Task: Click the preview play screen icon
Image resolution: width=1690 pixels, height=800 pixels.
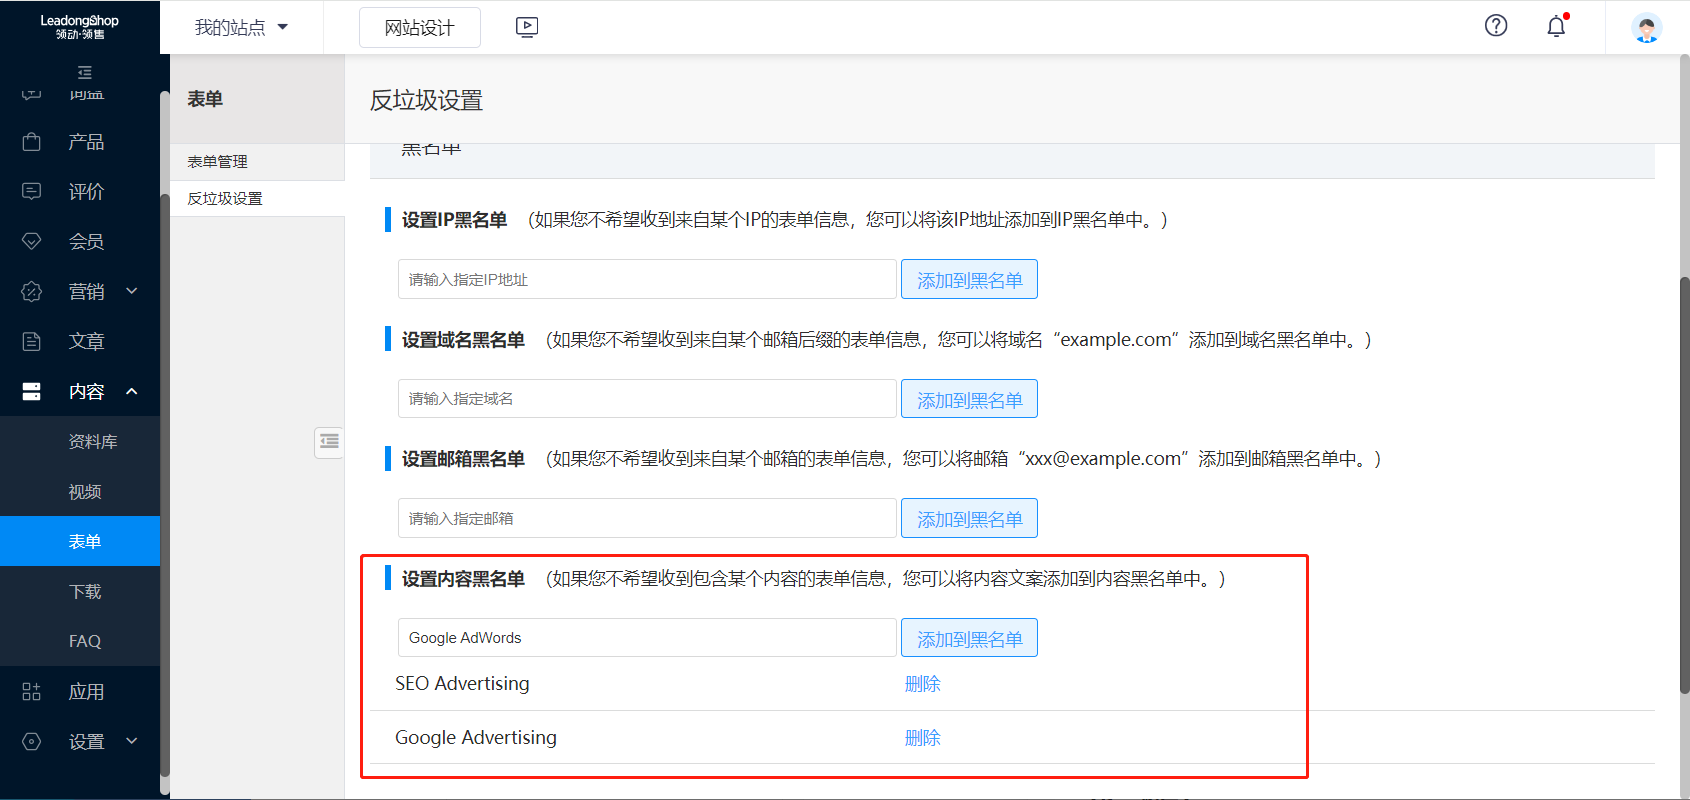Action: click(527, 27)
